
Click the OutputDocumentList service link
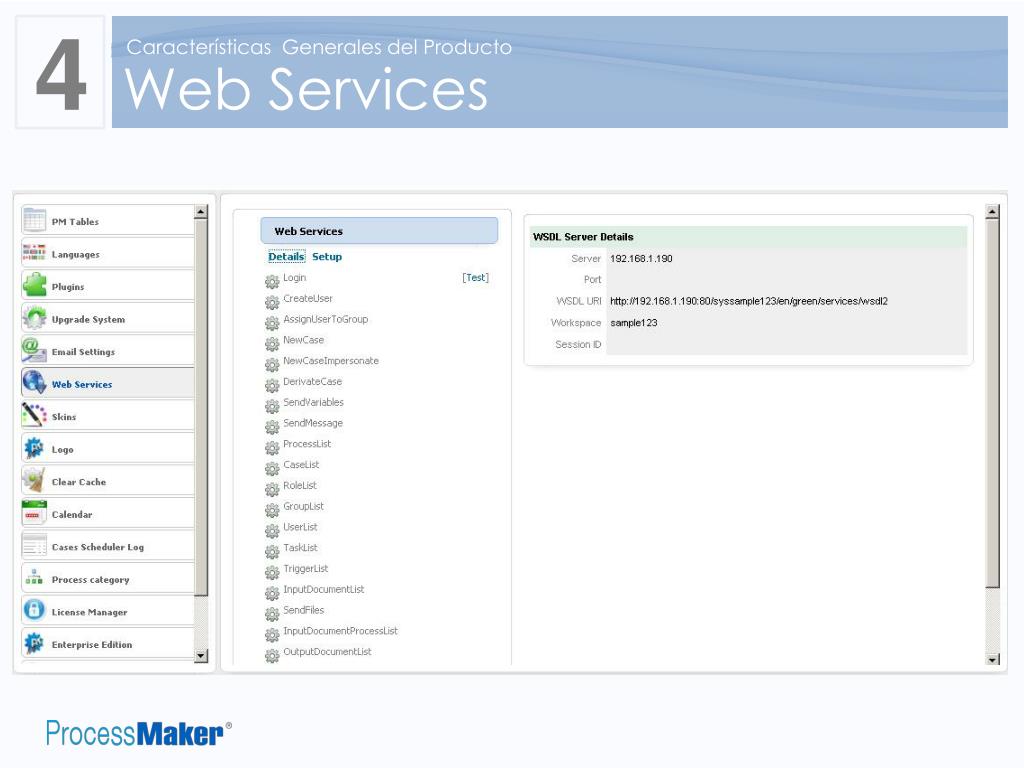pyautogui.click(x=327, y=652)
